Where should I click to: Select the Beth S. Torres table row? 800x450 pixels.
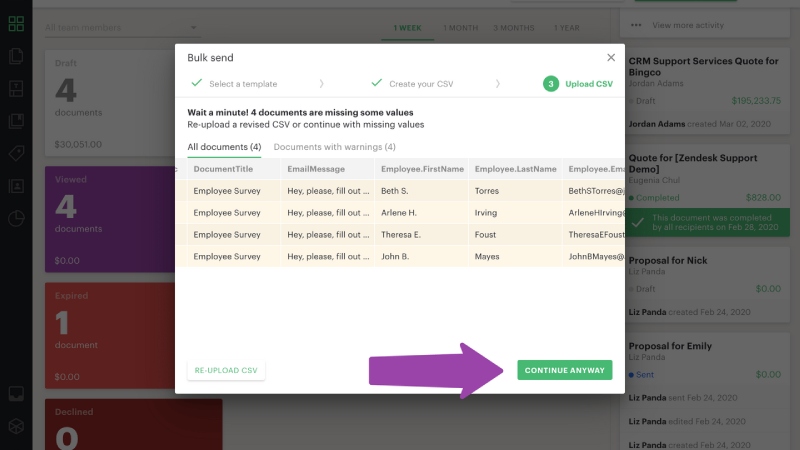pos(400,190)
